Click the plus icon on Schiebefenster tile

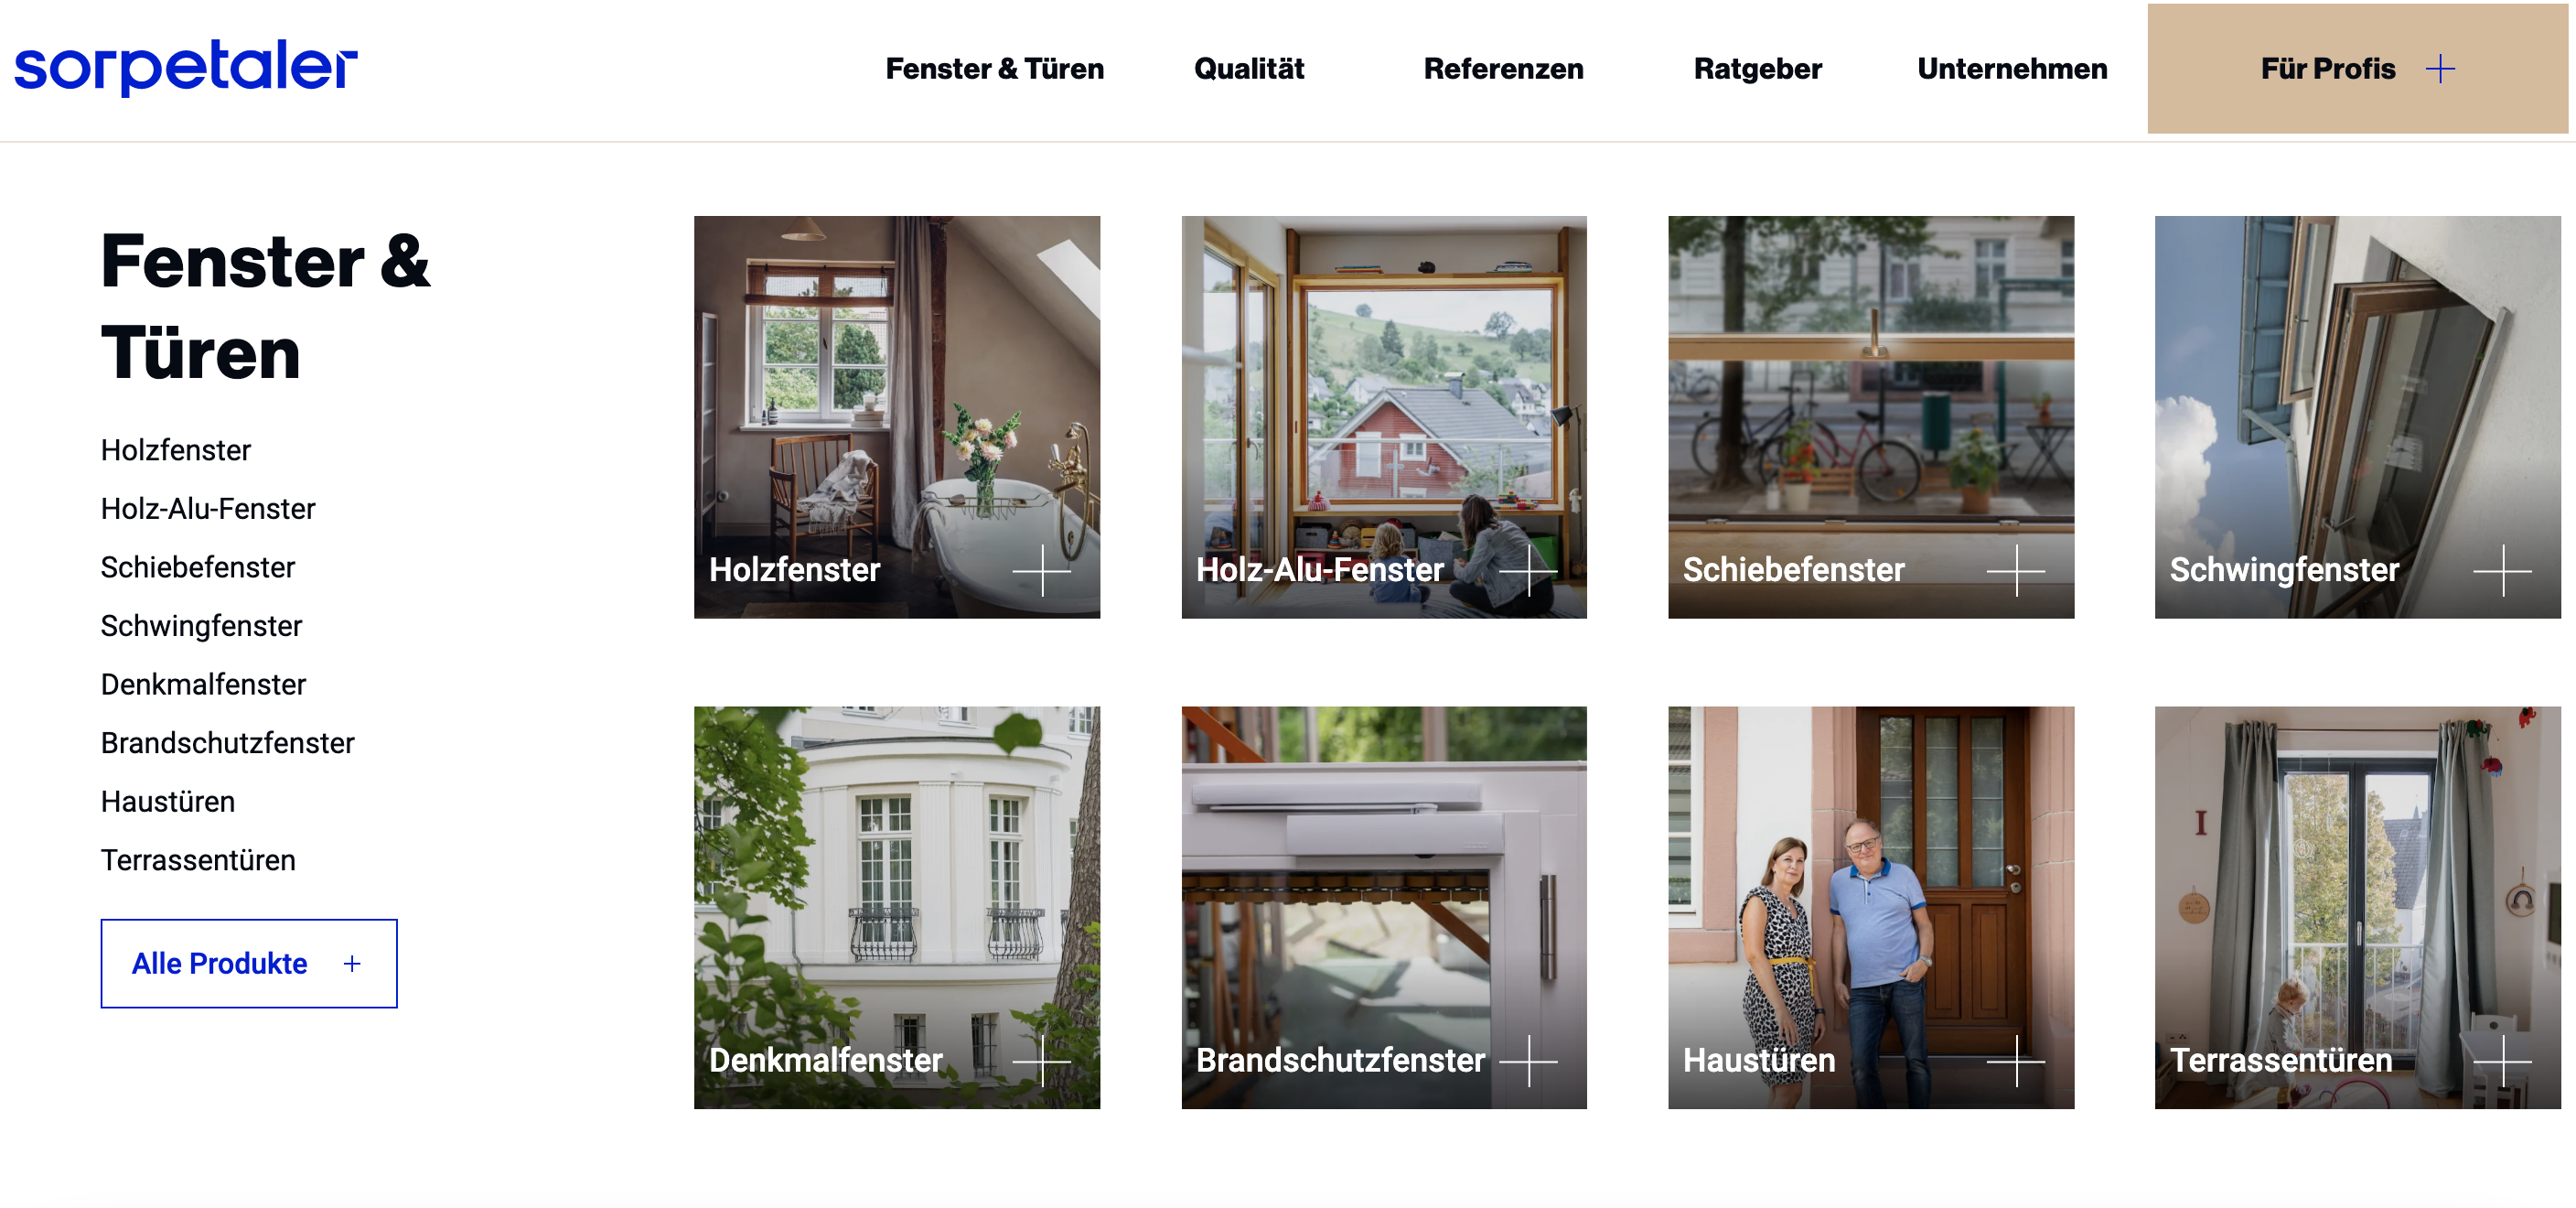tap(2015, 571)
